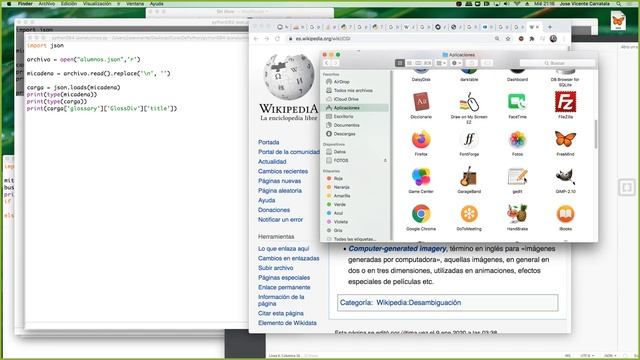The image size is (640, 360).
Task: Open the Página aleatoria link
Action: [x=280, y=191]
